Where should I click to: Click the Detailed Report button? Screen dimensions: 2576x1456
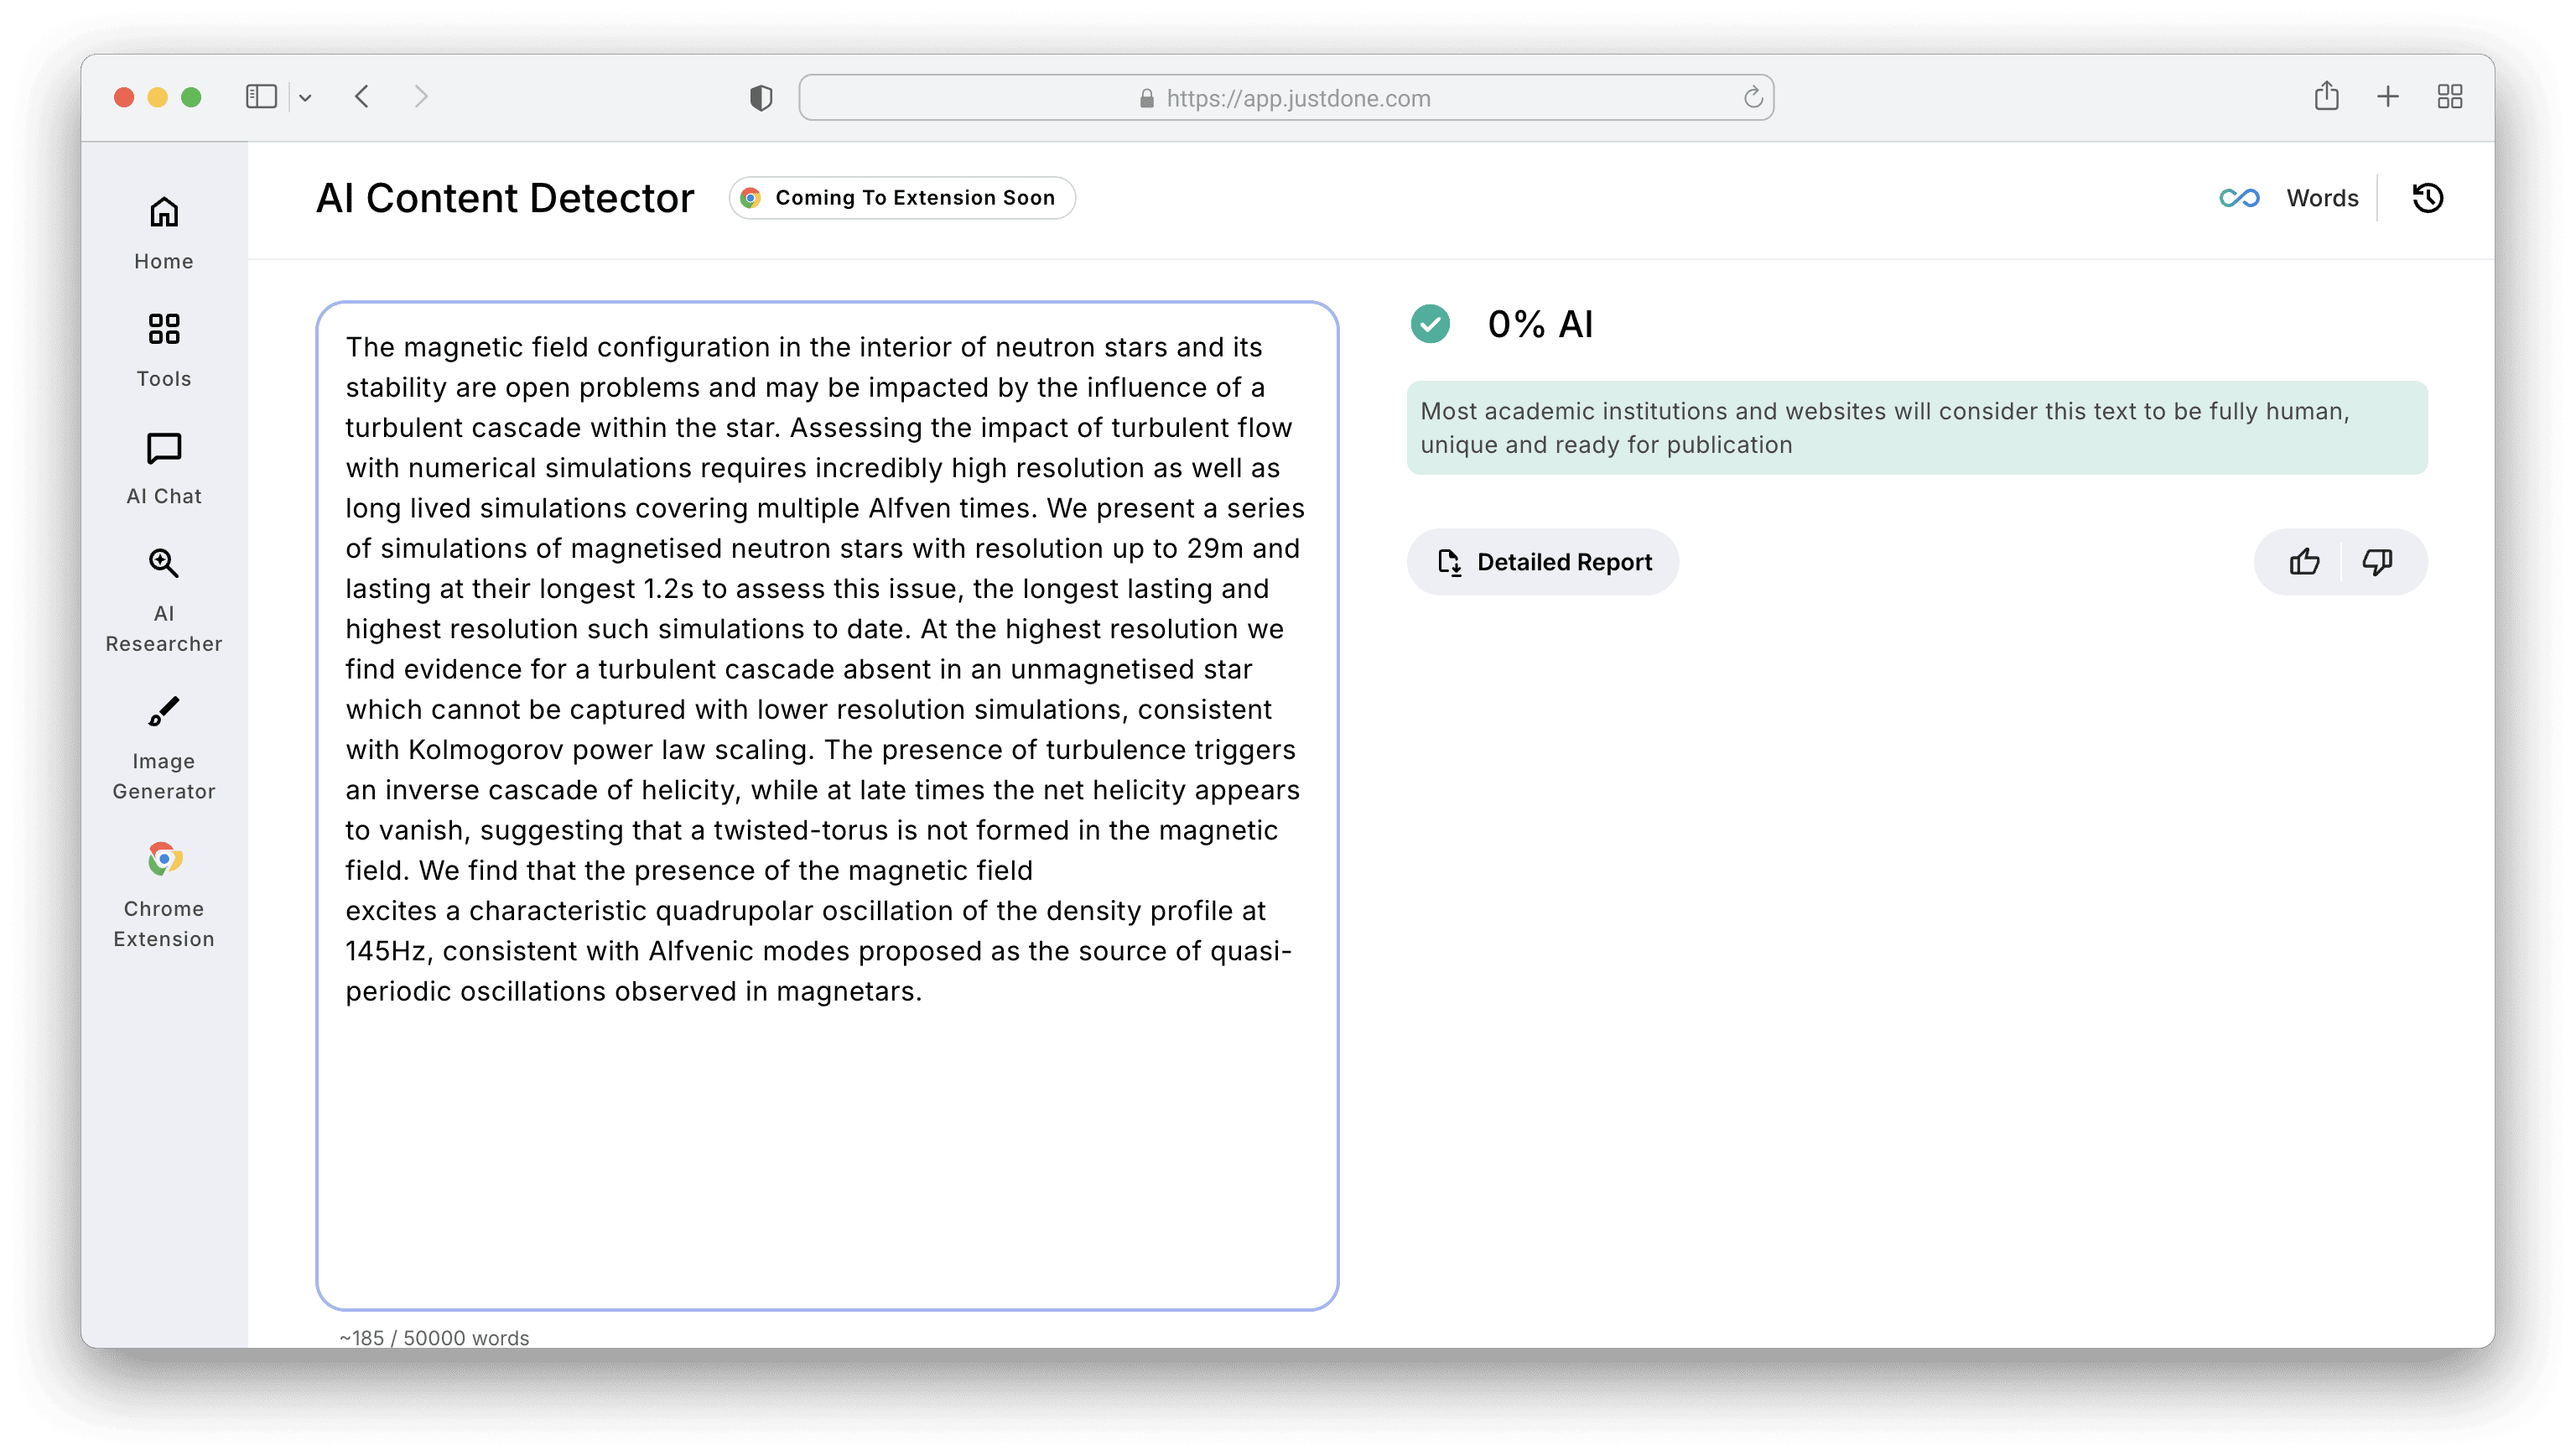(x=1543, y=562)
